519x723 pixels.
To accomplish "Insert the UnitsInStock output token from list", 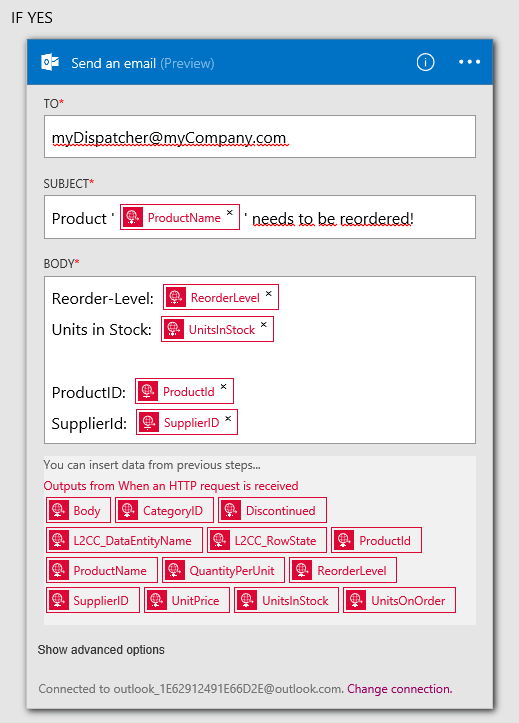I will [286, 600].
